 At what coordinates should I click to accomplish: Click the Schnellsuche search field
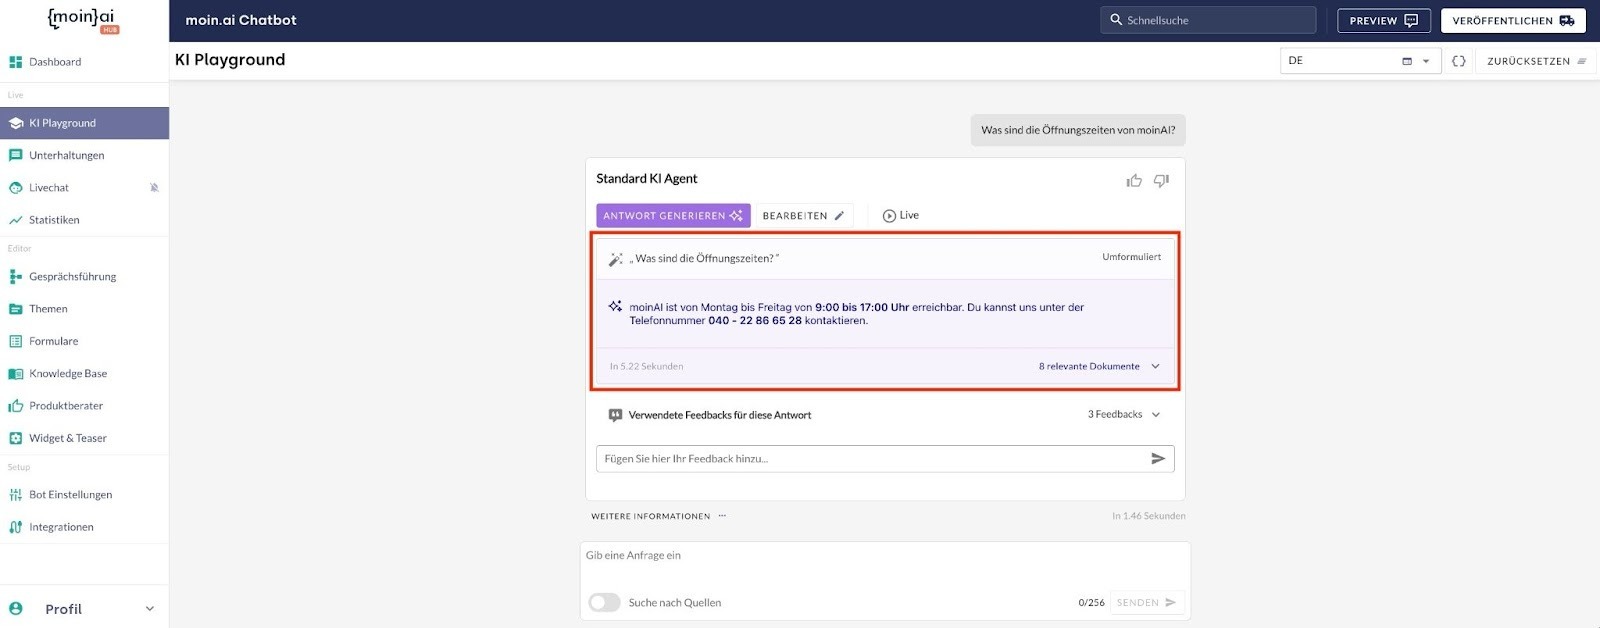pyautogui.click(x=1212, y=20)
